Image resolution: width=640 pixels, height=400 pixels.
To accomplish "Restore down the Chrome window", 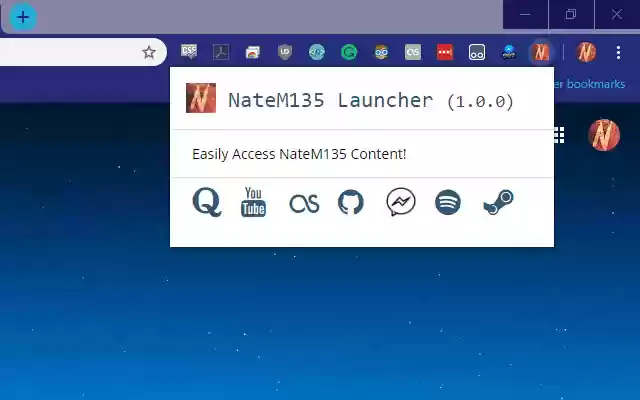I will click(x=571, y=15).
